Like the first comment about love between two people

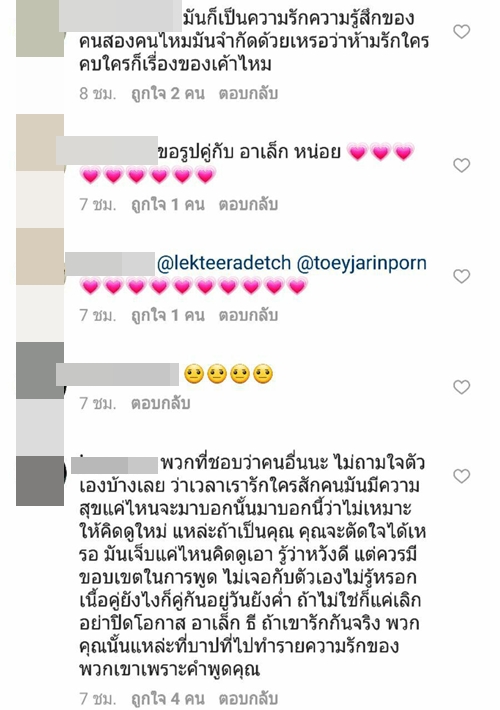tap(462, 32)
